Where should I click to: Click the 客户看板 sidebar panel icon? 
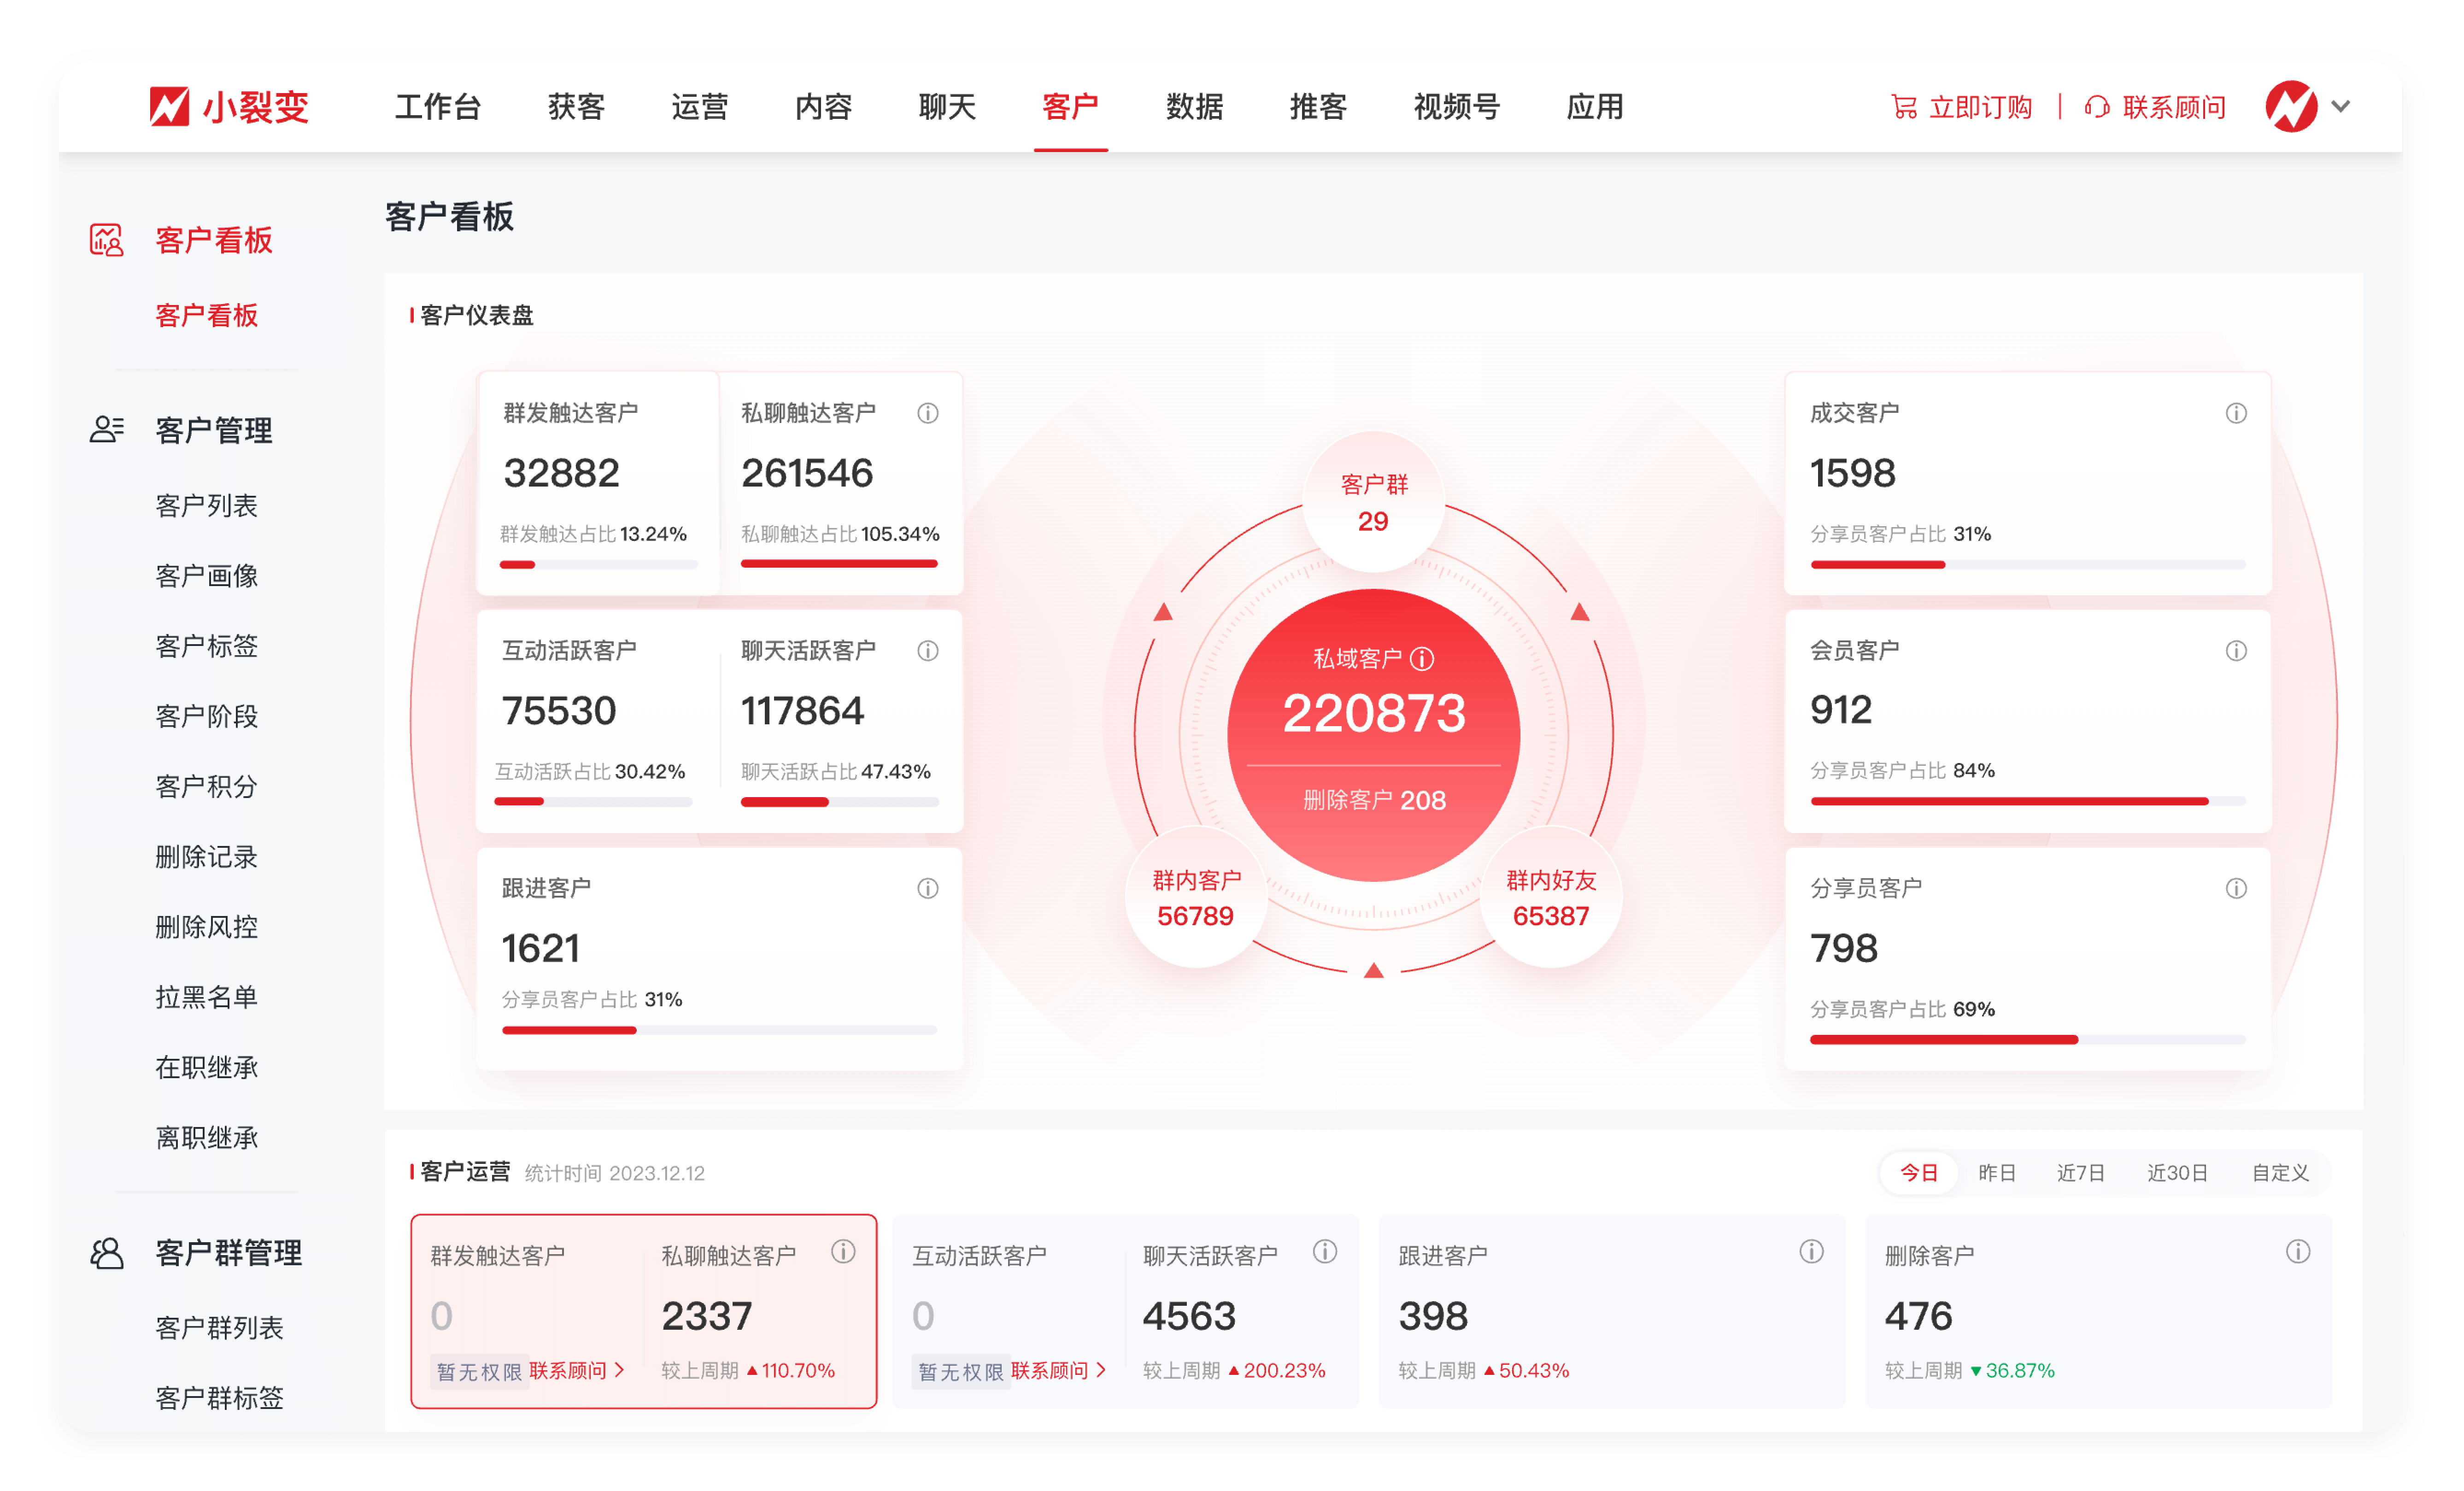point(107,240)
